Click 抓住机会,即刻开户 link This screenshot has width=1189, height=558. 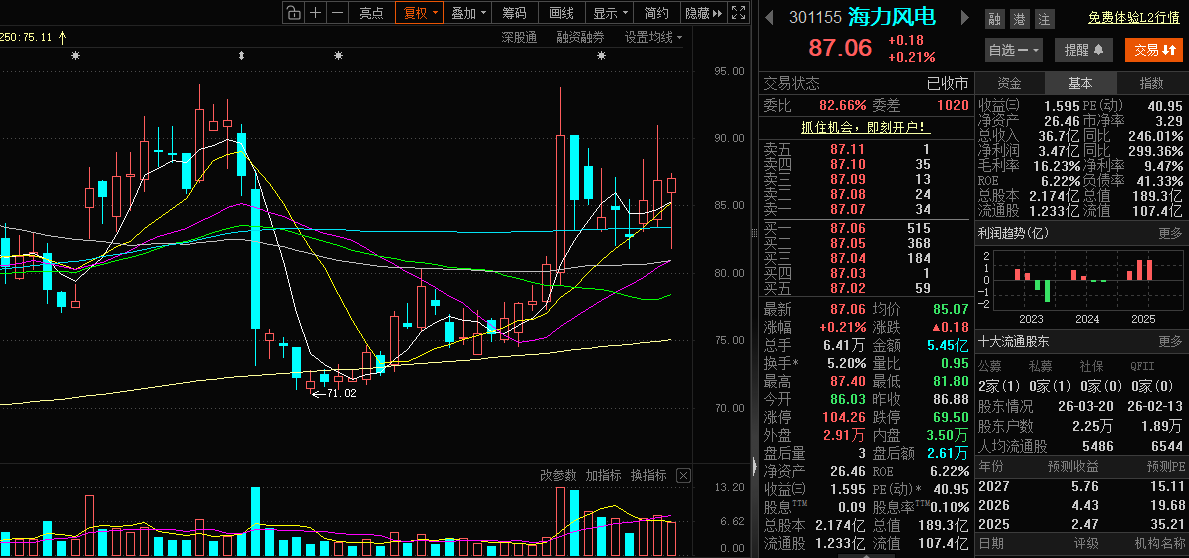pyautogui.click(x=866, y=127)
